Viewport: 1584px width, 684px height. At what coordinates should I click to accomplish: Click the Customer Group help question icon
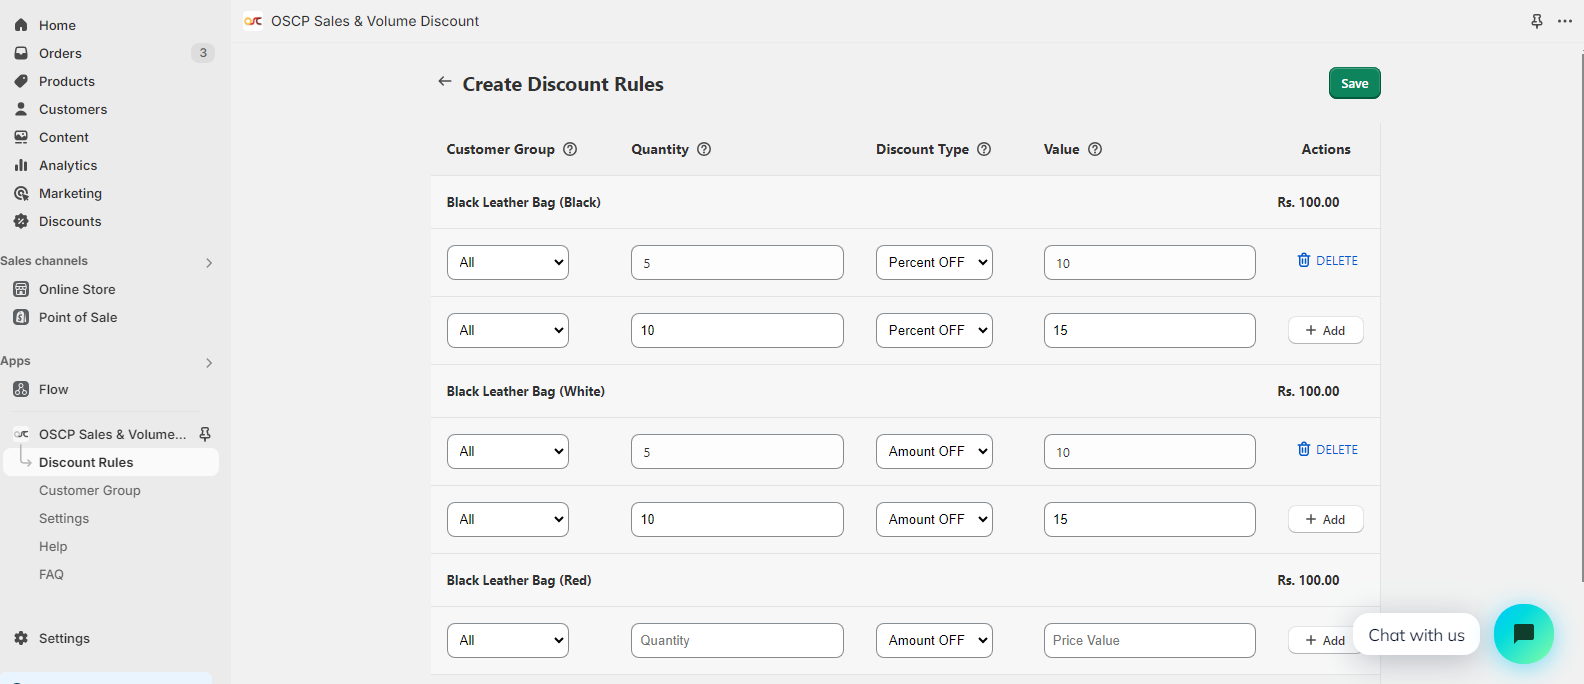(570, 149)
